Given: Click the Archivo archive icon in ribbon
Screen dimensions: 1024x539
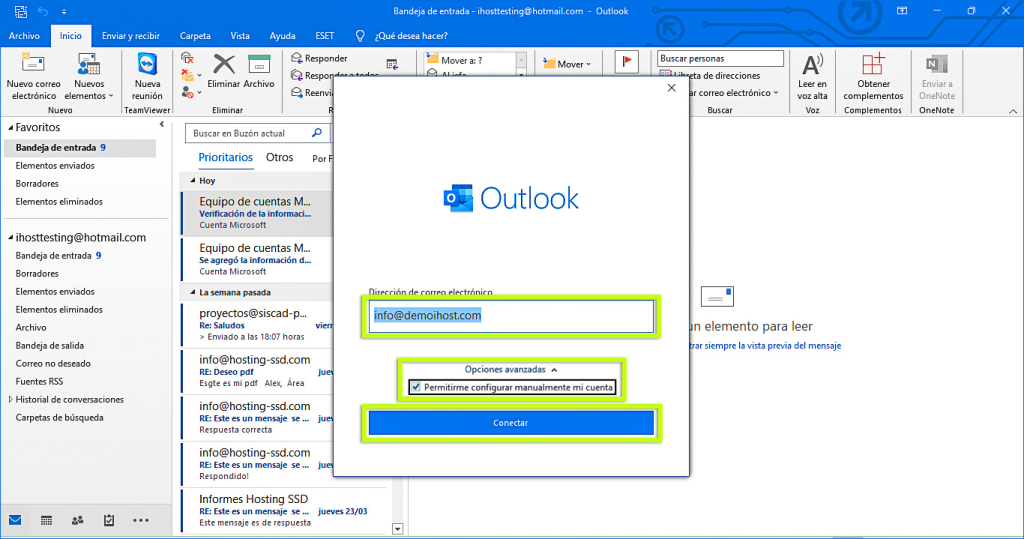Looking at the screenshot, I should 259,66.
